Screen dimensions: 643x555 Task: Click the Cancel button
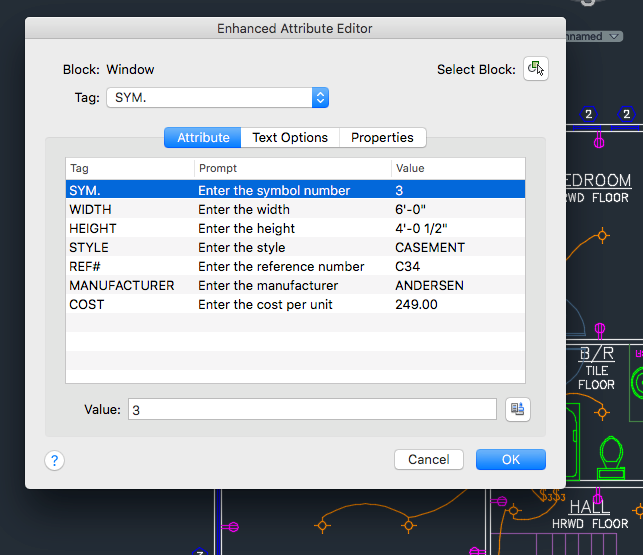[x=429, y=459]
